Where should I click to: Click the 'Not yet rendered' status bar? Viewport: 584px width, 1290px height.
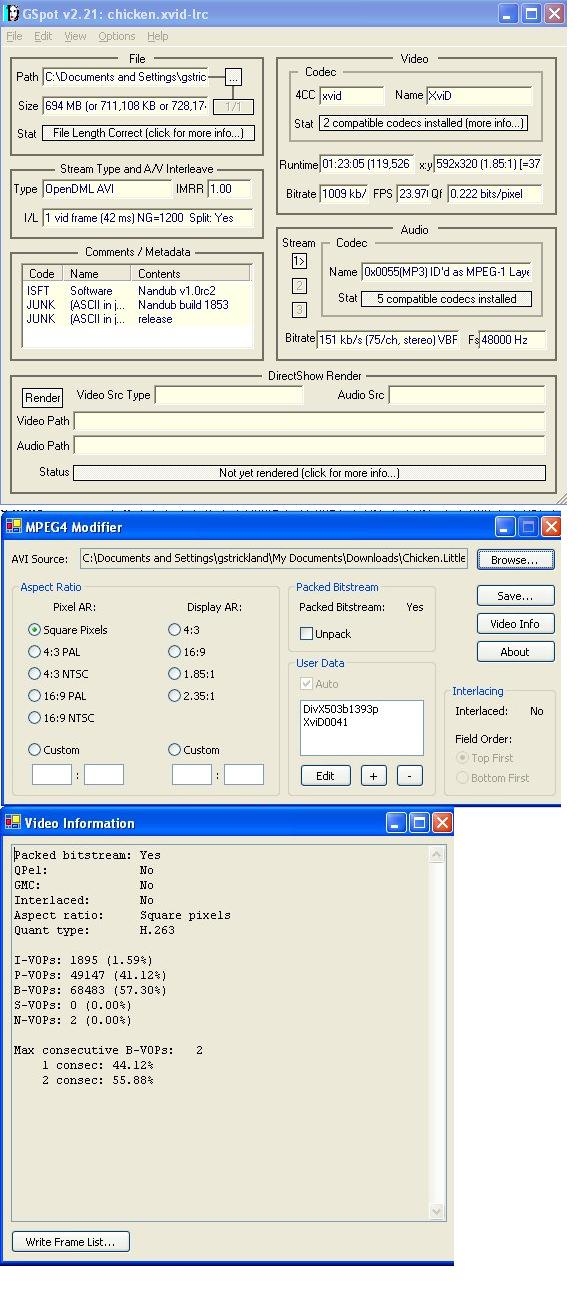(x=309, y=473)
